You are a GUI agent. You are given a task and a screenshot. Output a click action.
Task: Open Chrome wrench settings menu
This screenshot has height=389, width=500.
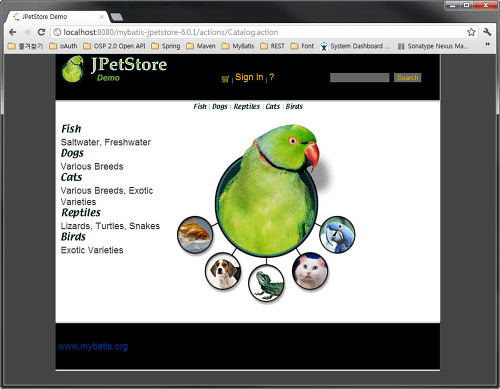(x=487, y=32)
